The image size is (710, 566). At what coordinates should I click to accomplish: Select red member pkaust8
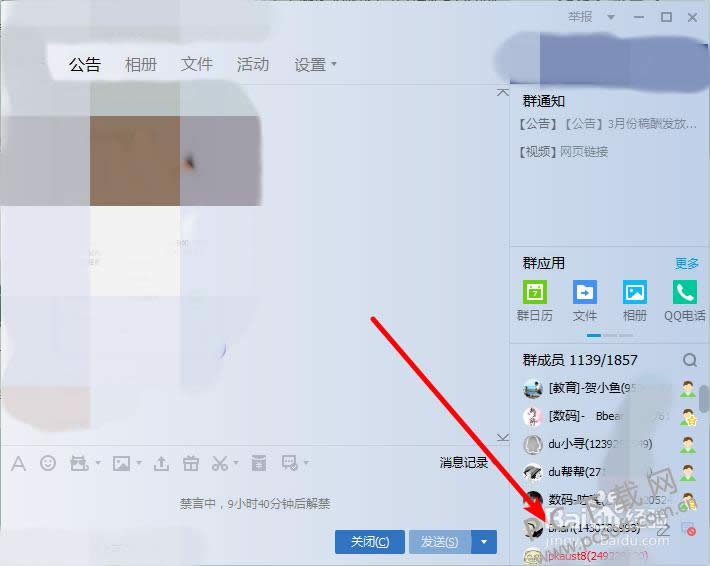(x=609, y=556)
